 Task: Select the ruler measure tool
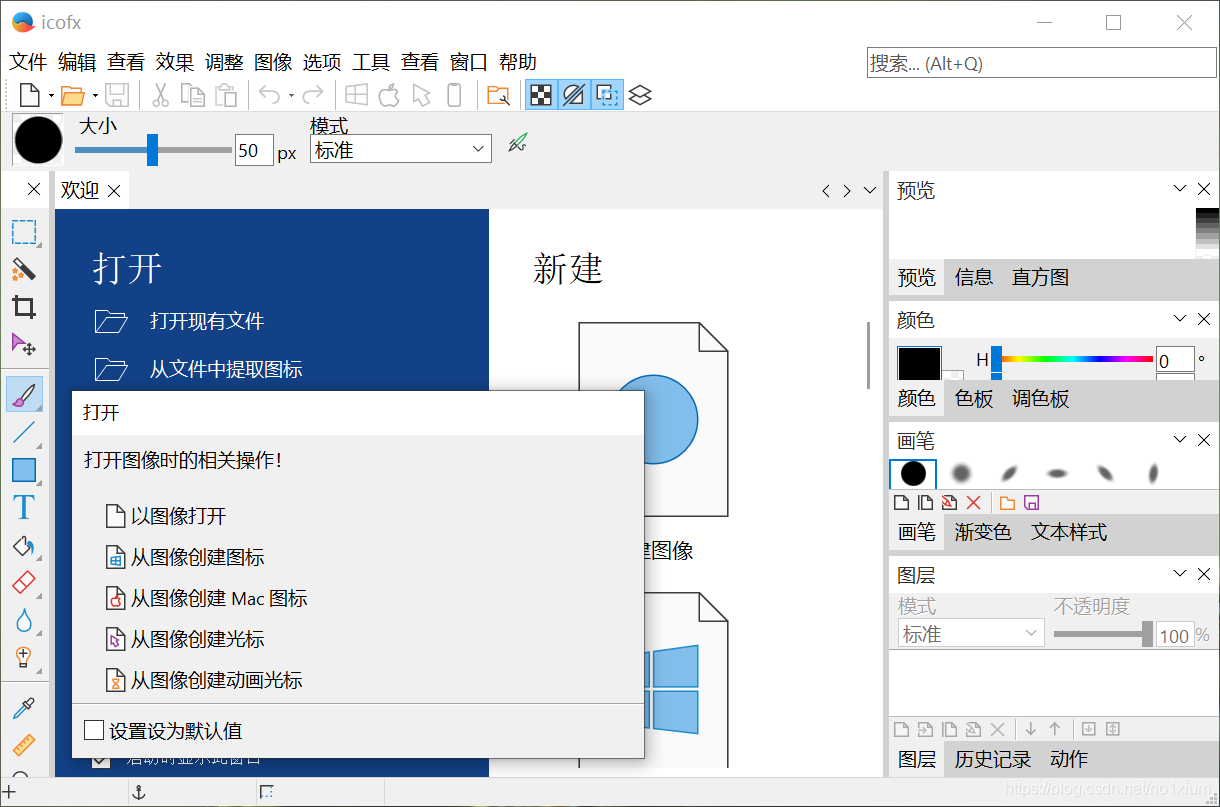pos(24,745)
